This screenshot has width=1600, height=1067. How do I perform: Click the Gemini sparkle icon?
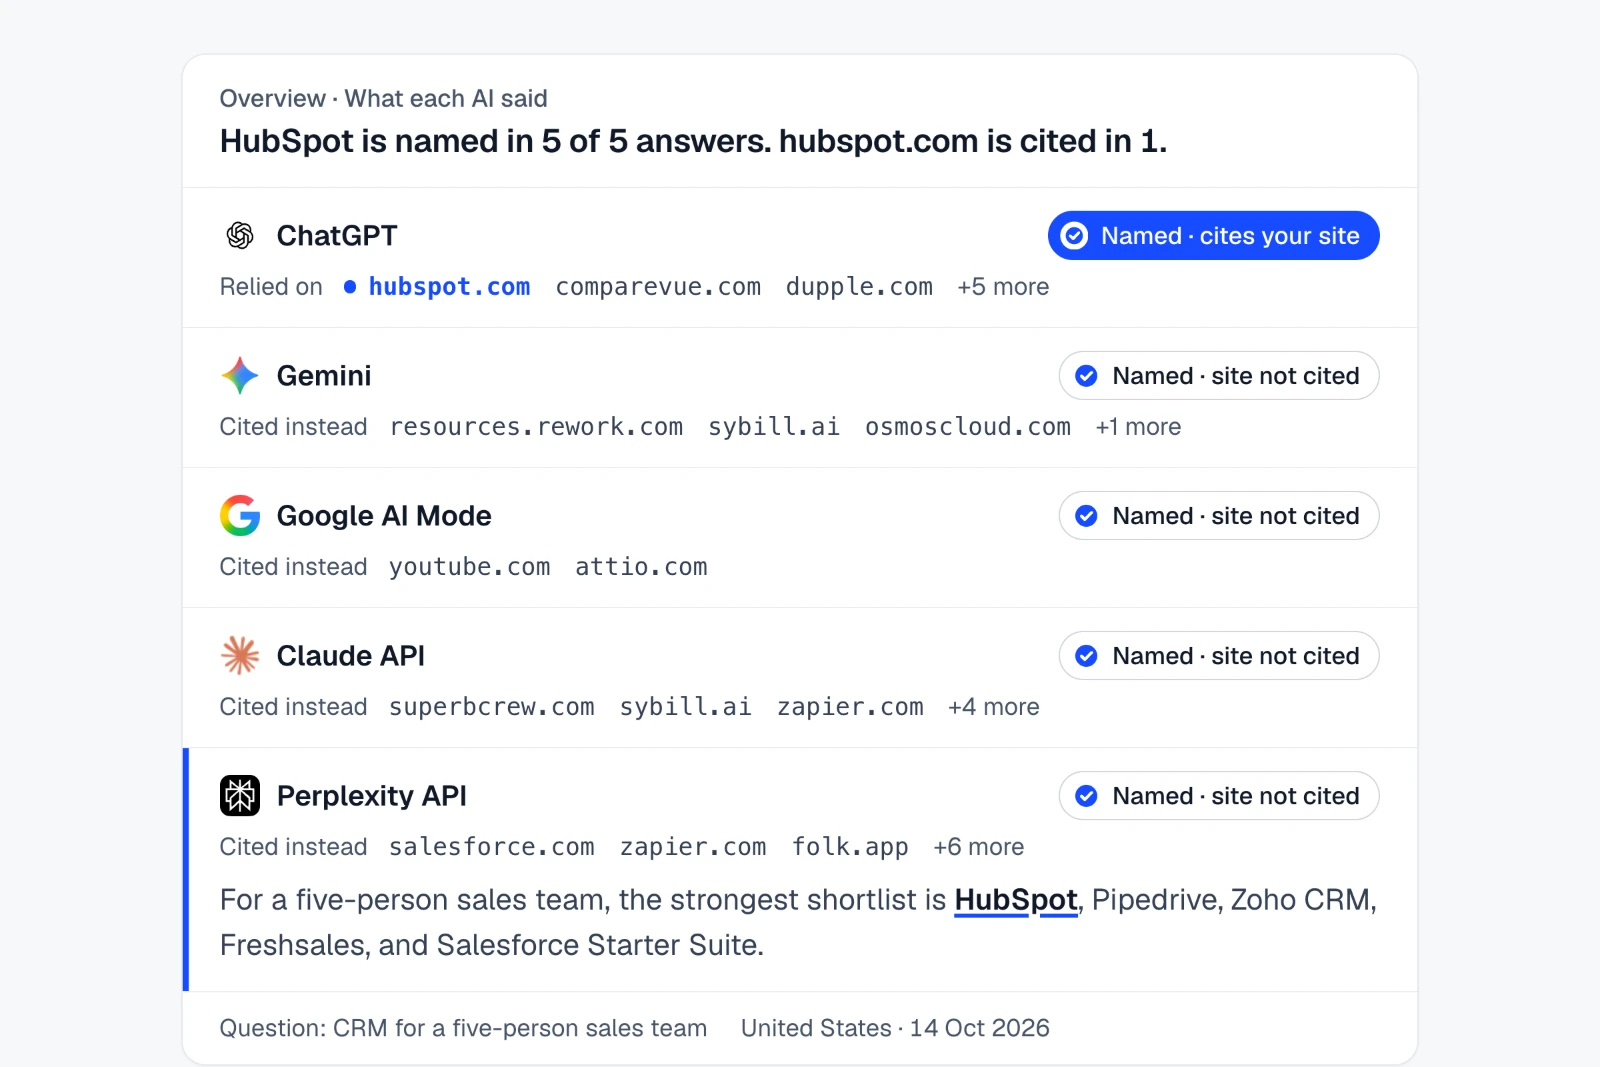point(240,376)
